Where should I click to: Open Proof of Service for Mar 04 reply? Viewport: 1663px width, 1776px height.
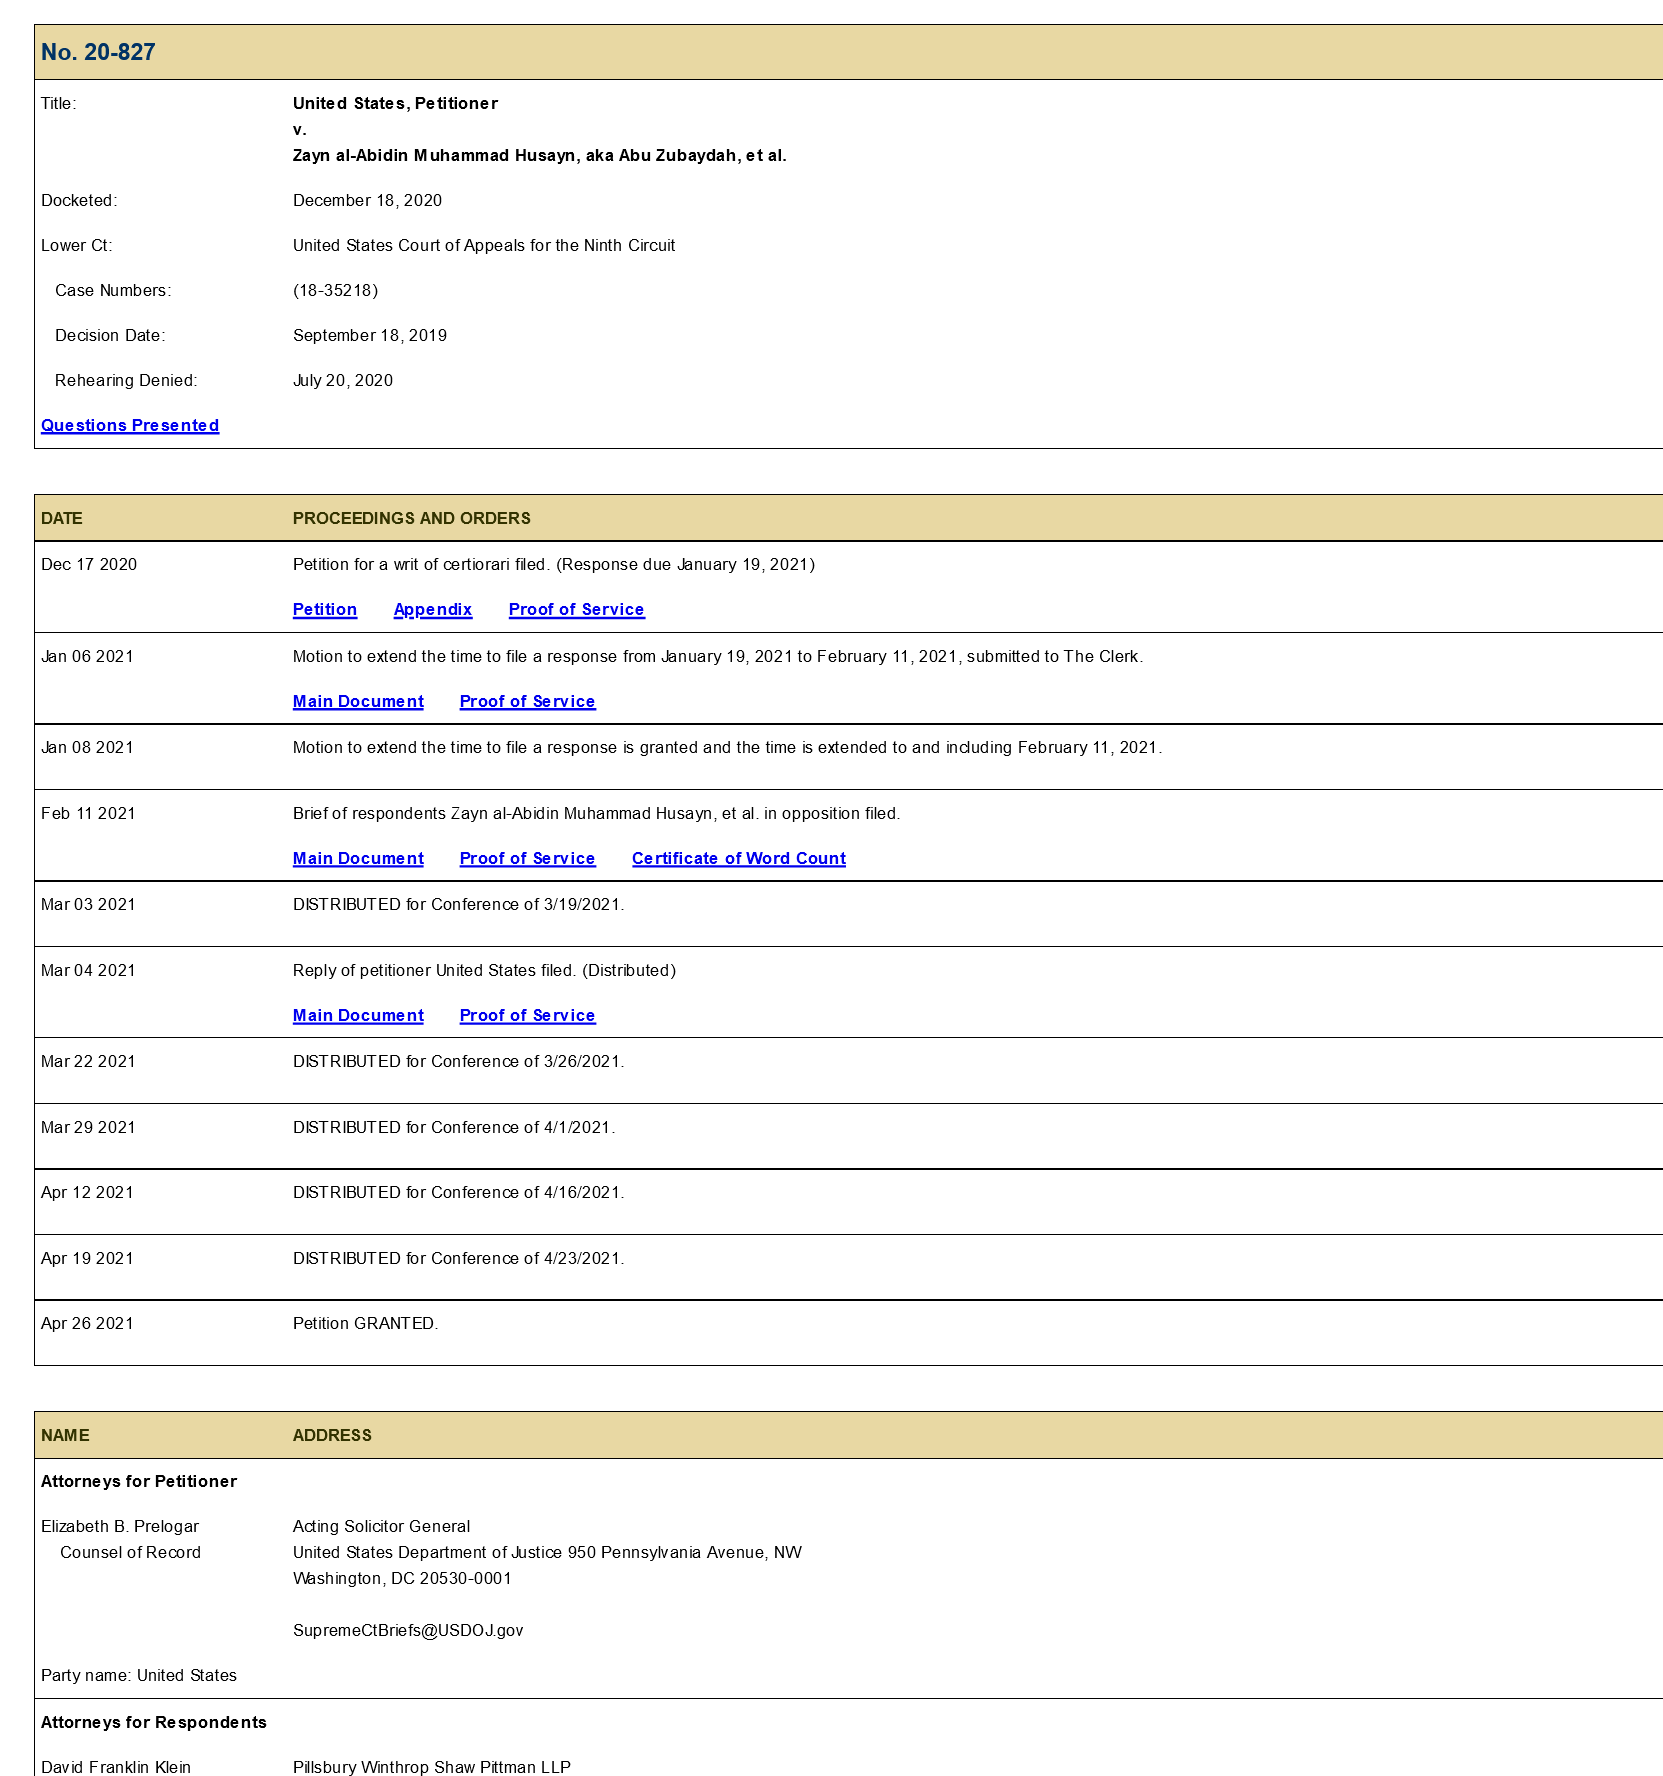(x=528, y=1015)
